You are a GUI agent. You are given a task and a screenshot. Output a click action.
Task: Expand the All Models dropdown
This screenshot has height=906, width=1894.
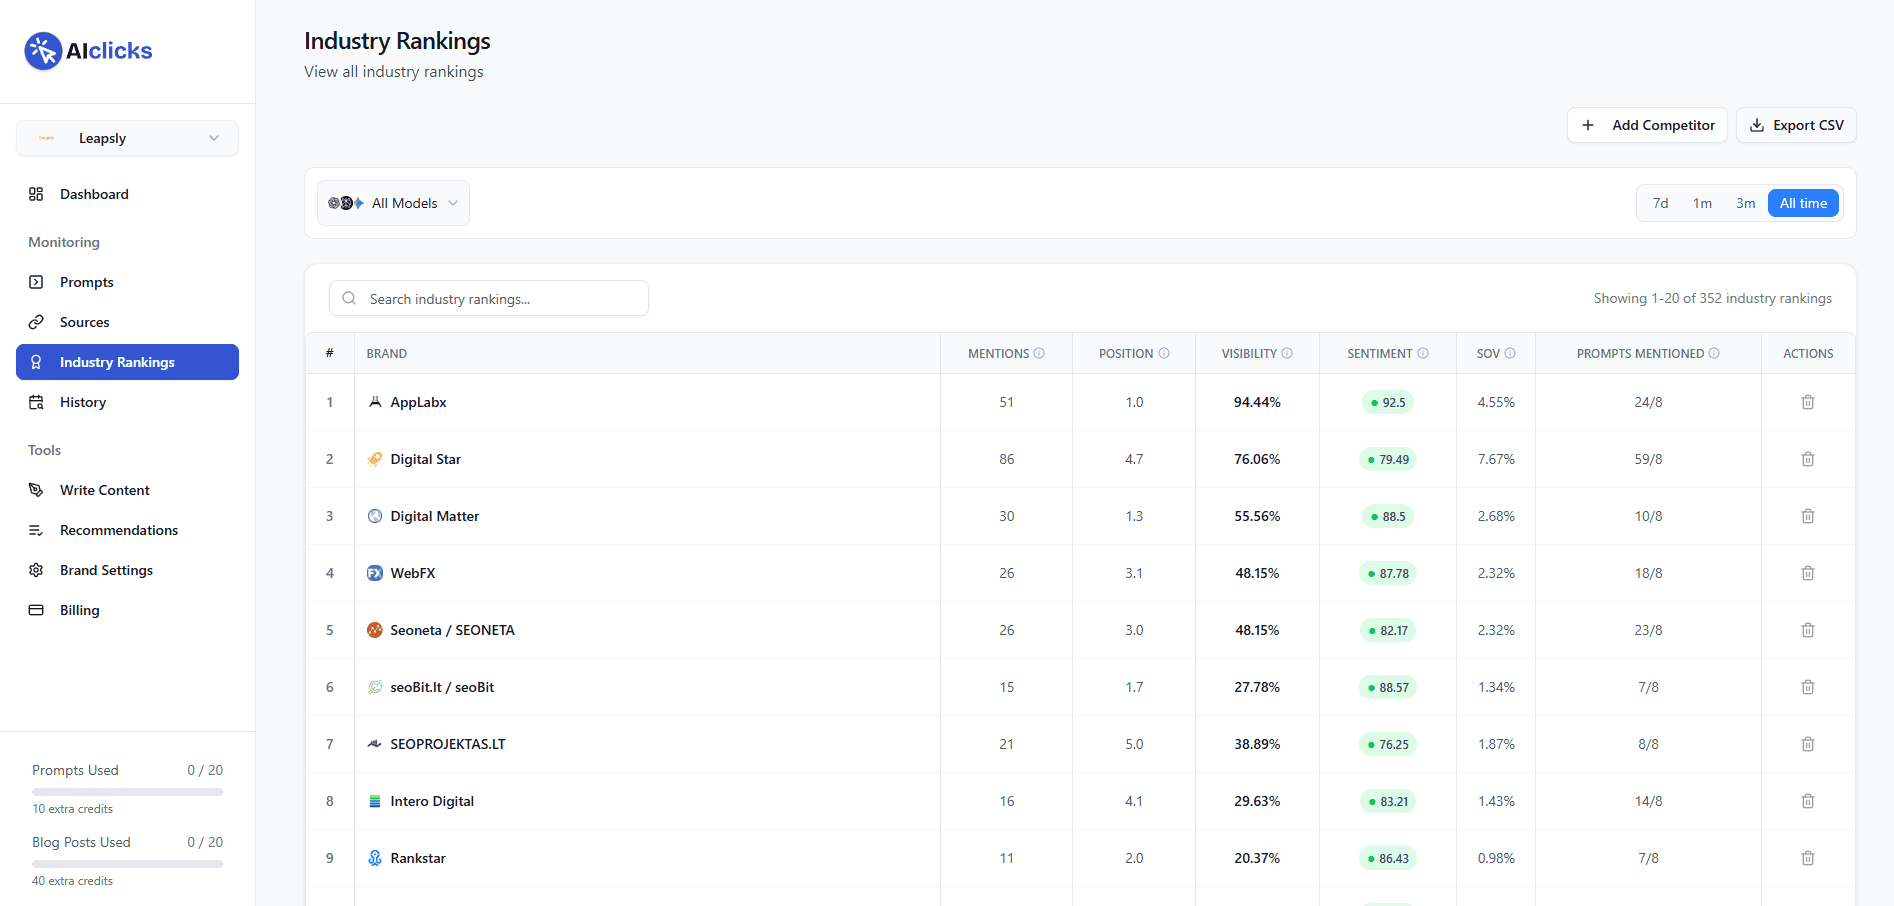point(393,203)
